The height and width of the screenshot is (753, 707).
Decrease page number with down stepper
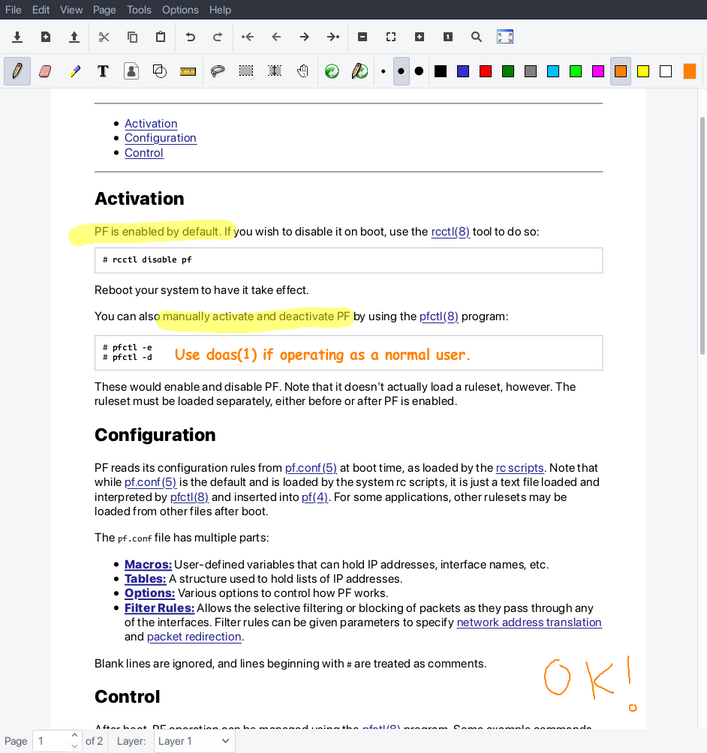[x=74, y=746]
